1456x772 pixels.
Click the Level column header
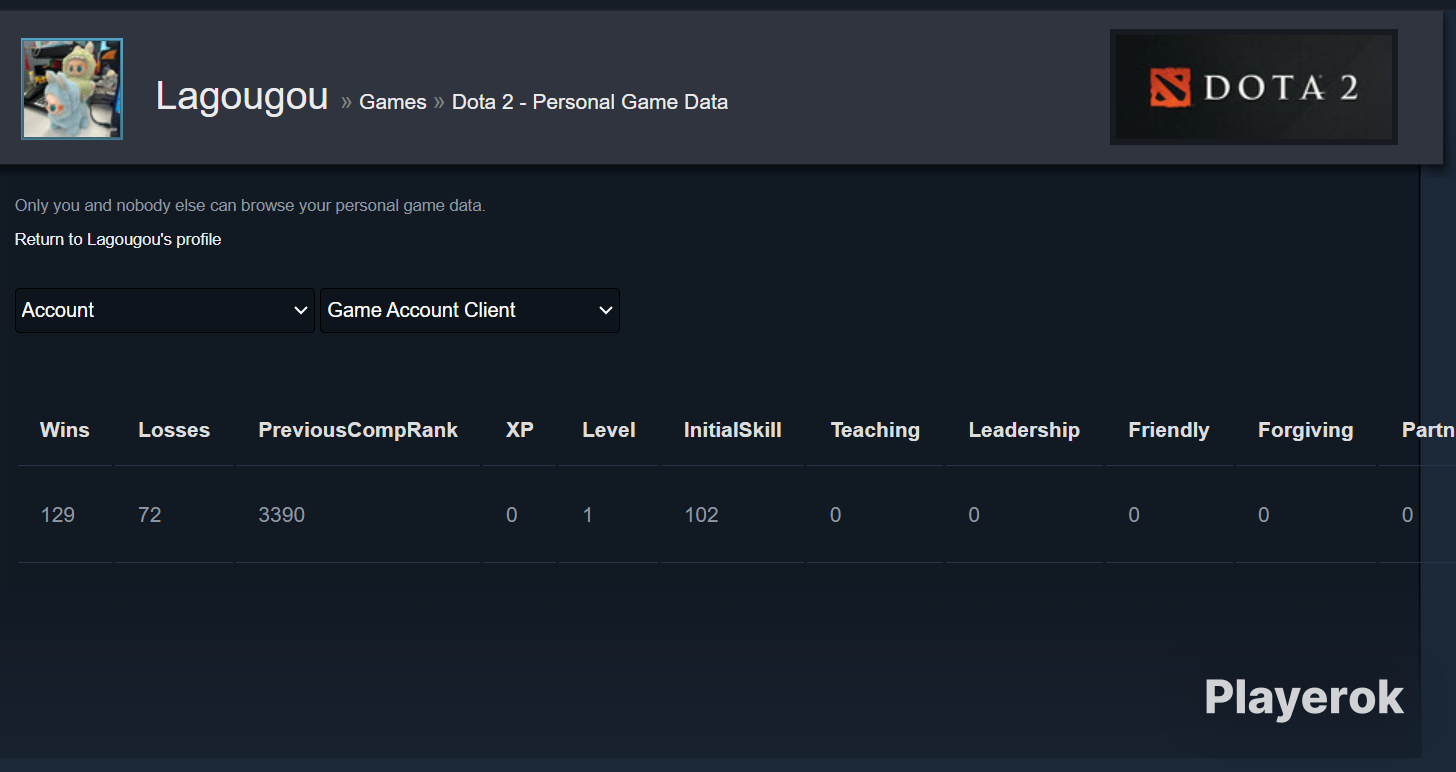click(609, 430)
